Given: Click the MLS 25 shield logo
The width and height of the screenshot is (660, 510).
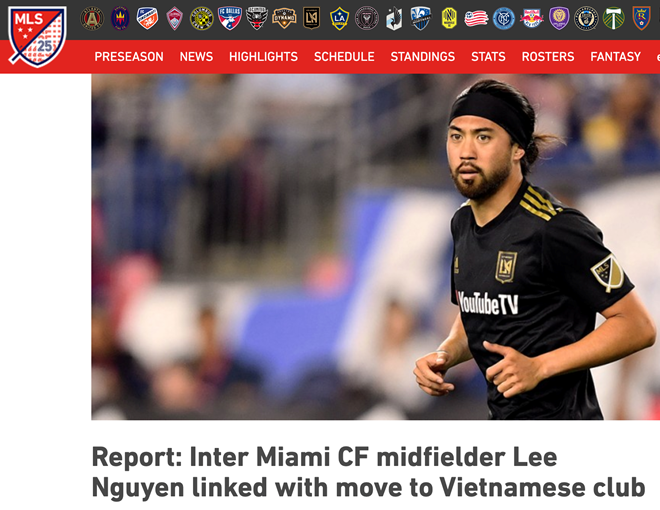Looking at the screenshot, I should pos(37,36).
